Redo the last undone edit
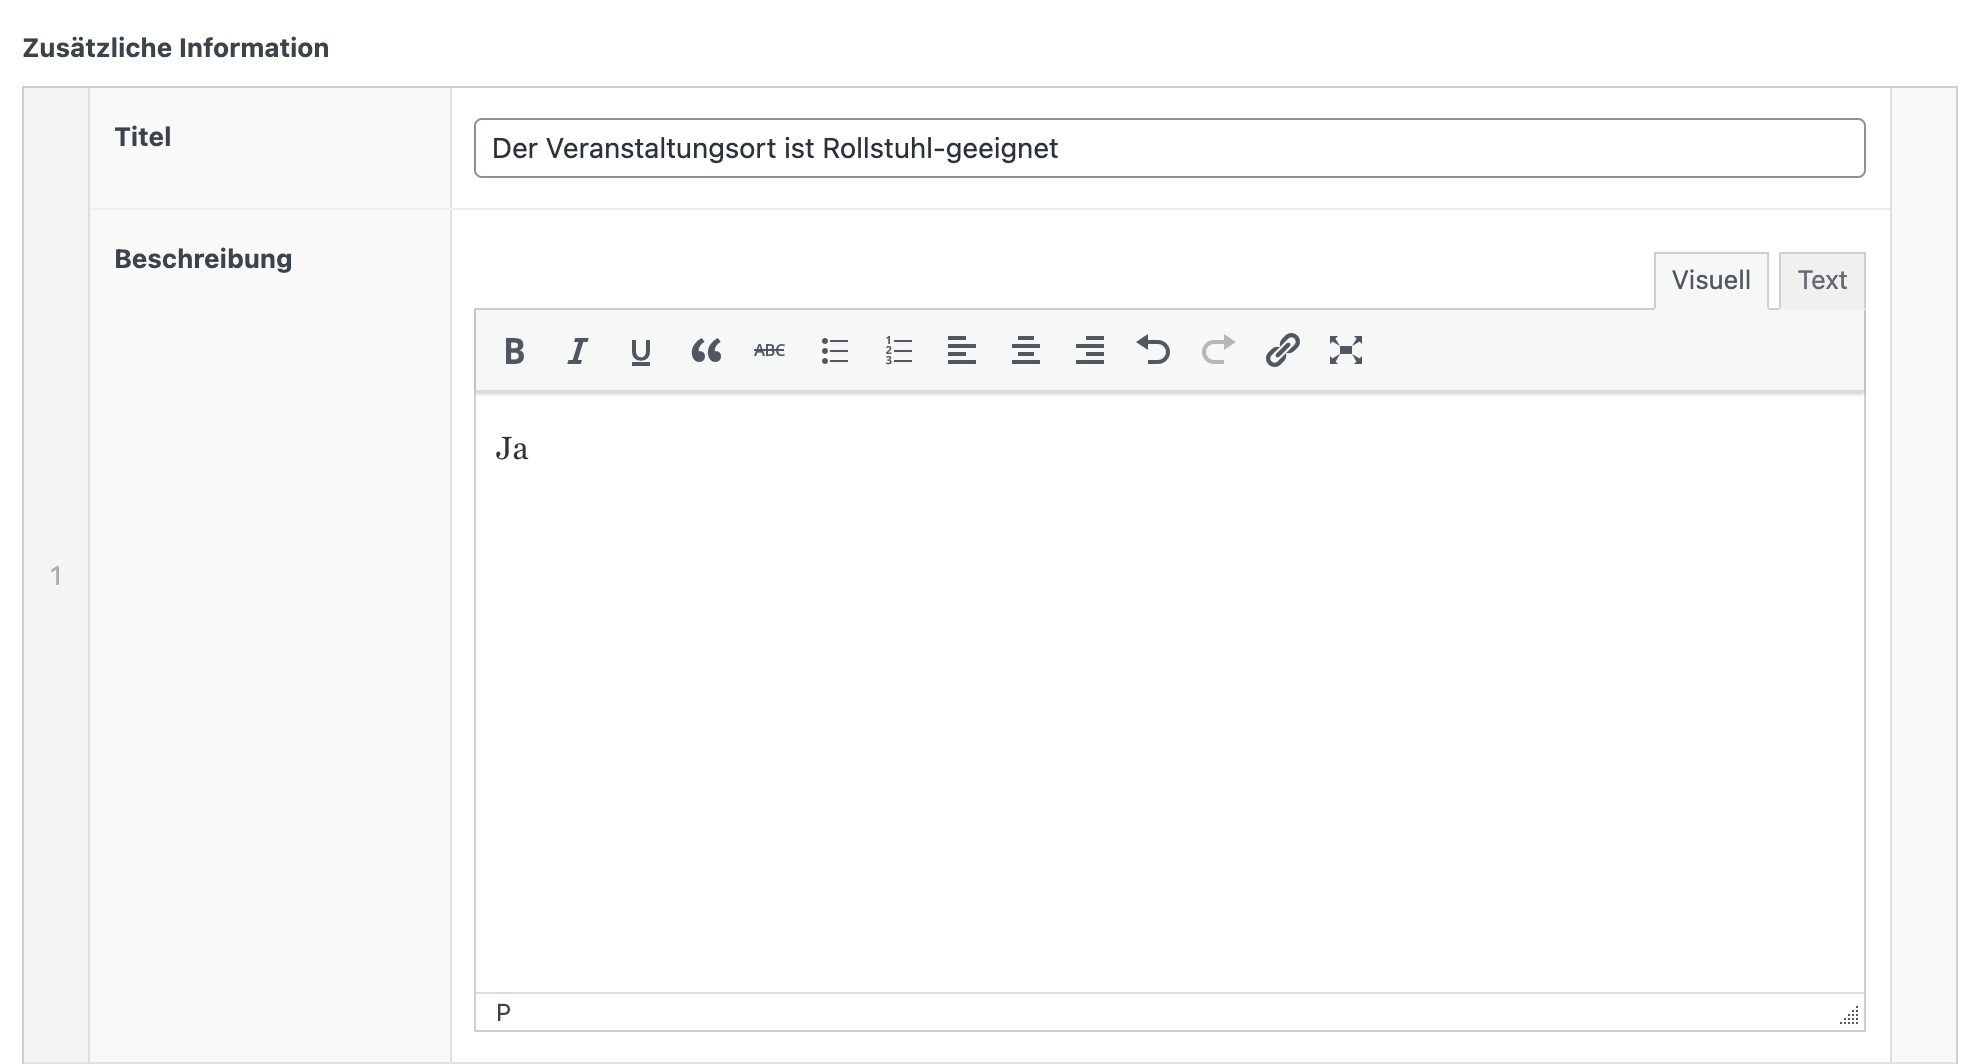Viewport: 1976px width, 1064px height. tap(1217, 351)
